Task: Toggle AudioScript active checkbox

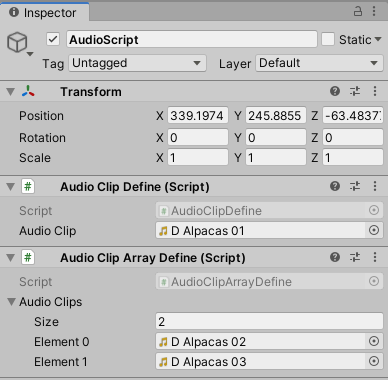Action: 53,39
